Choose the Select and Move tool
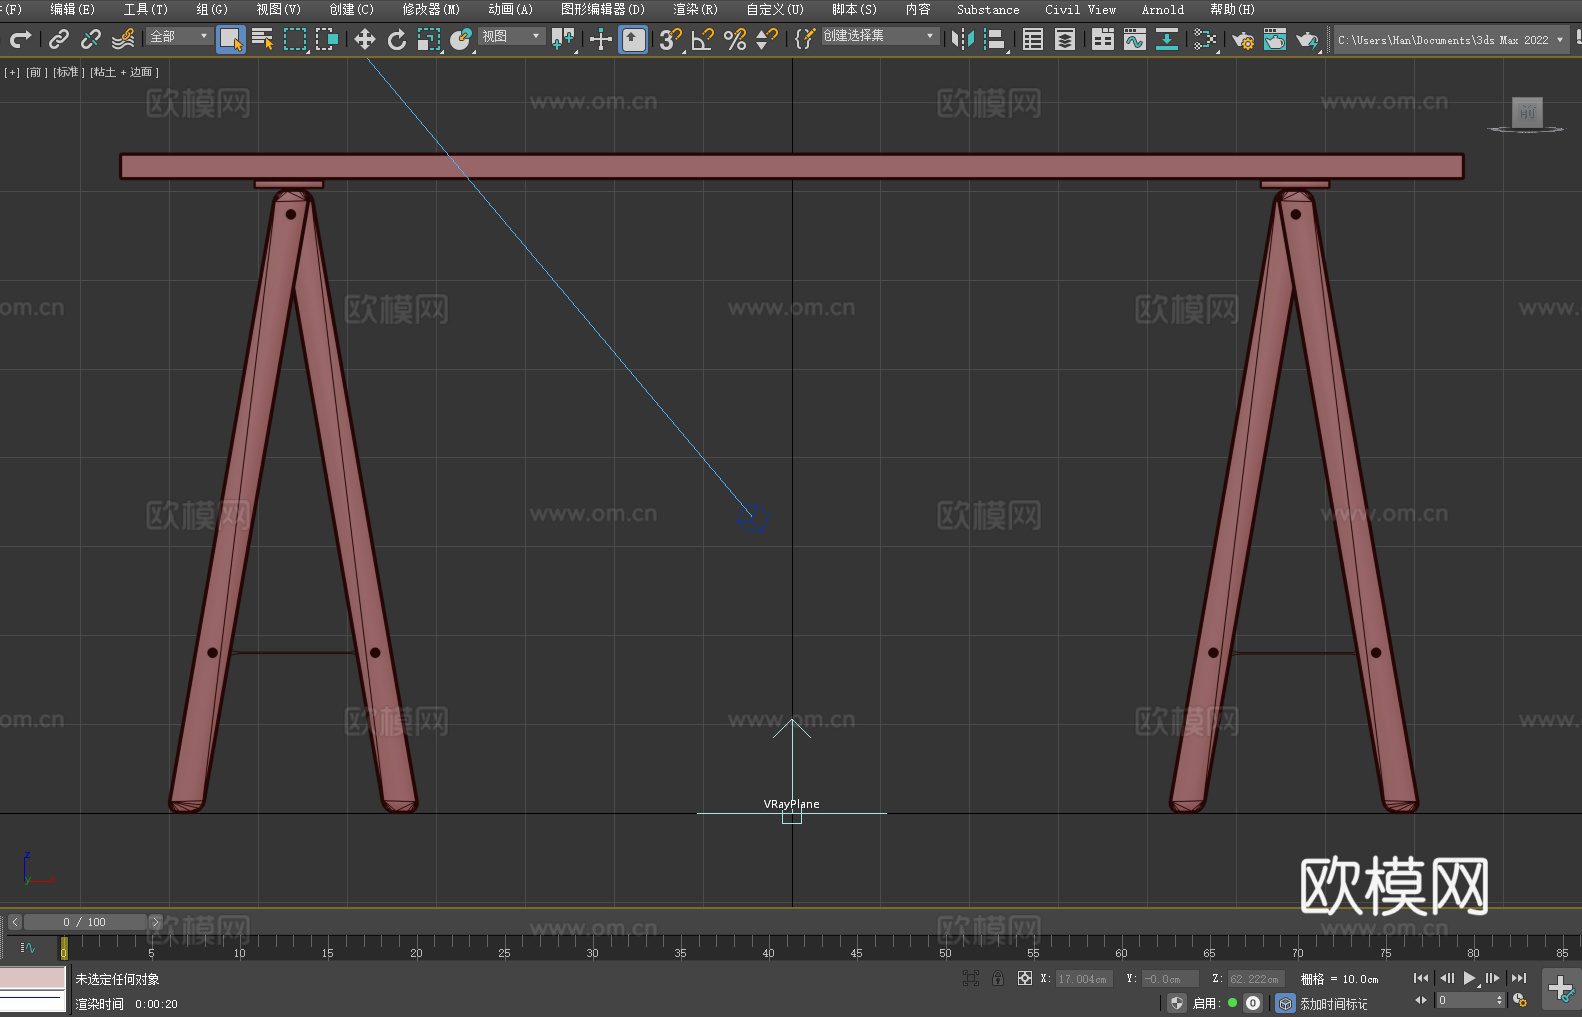This screenshot has height=1017, width=1582. (x=365, y=39)
